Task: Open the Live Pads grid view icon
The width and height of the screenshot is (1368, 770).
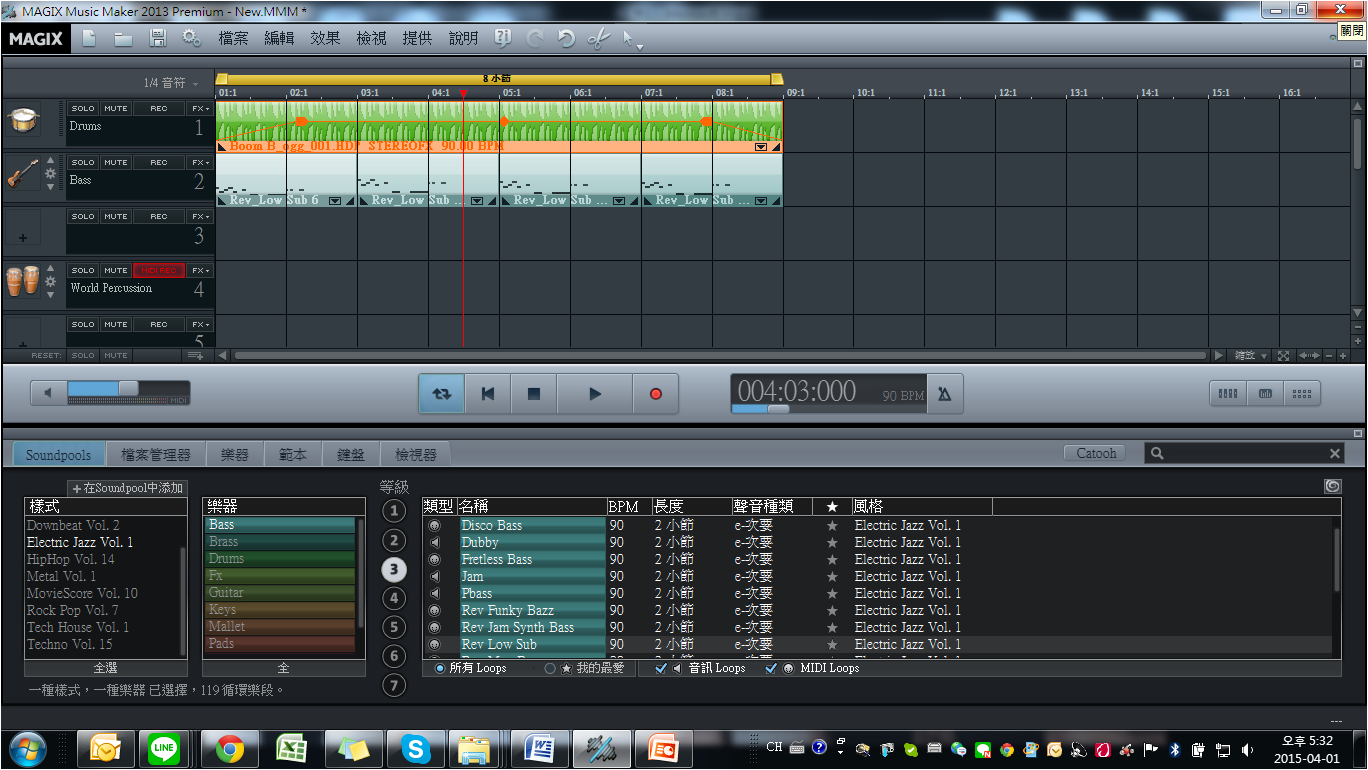Action: pos(1302,394)
